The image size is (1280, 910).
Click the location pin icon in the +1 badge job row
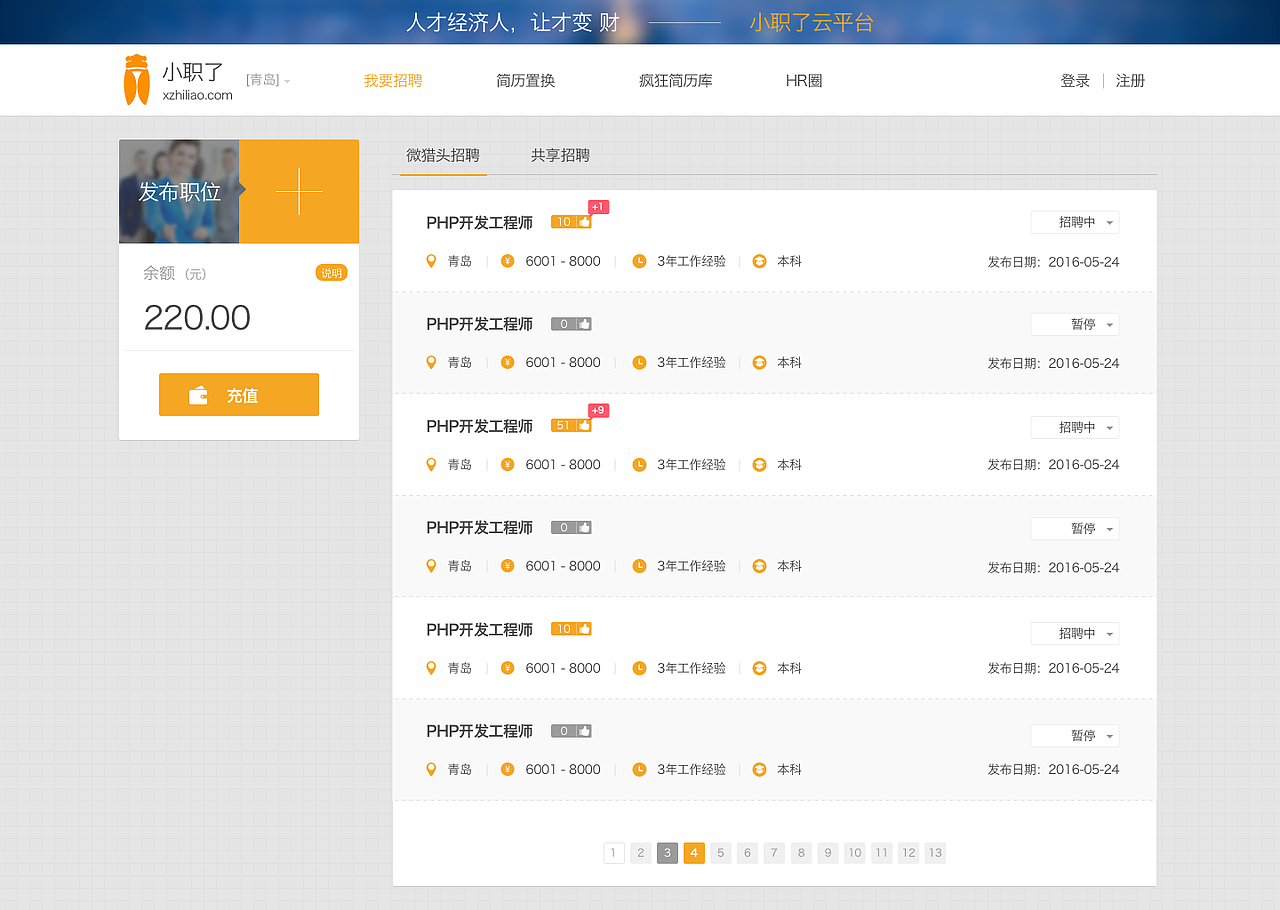tap(431, 261)
